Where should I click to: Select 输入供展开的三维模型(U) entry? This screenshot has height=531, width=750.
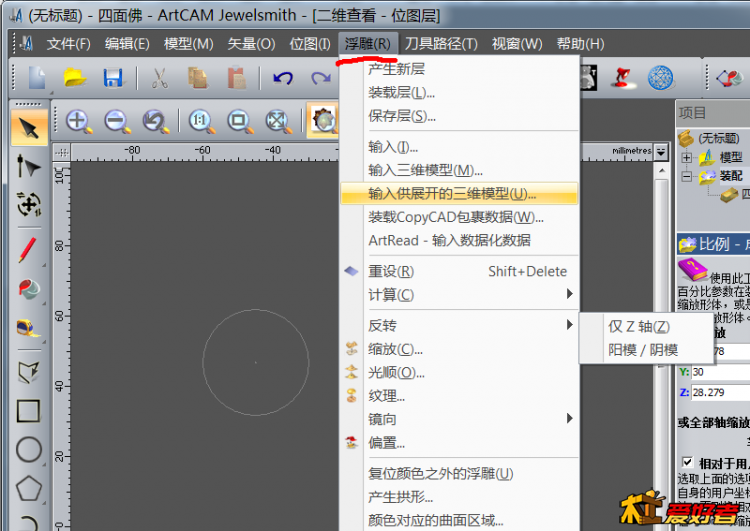click(x=459, y=193)
